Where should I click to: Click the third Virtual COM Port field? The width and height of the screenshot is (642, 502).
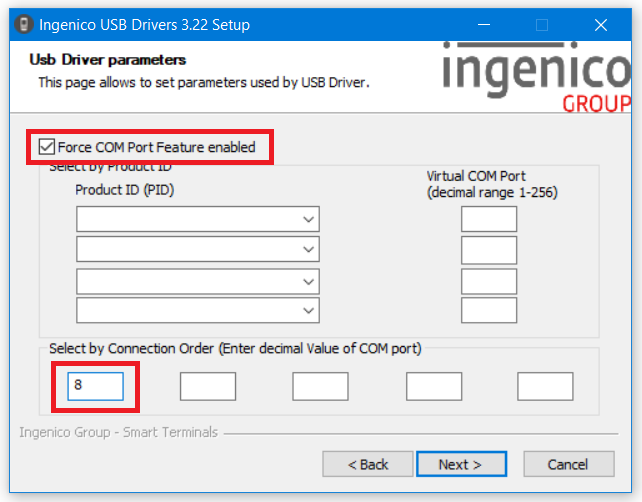(x=489, y=281)
